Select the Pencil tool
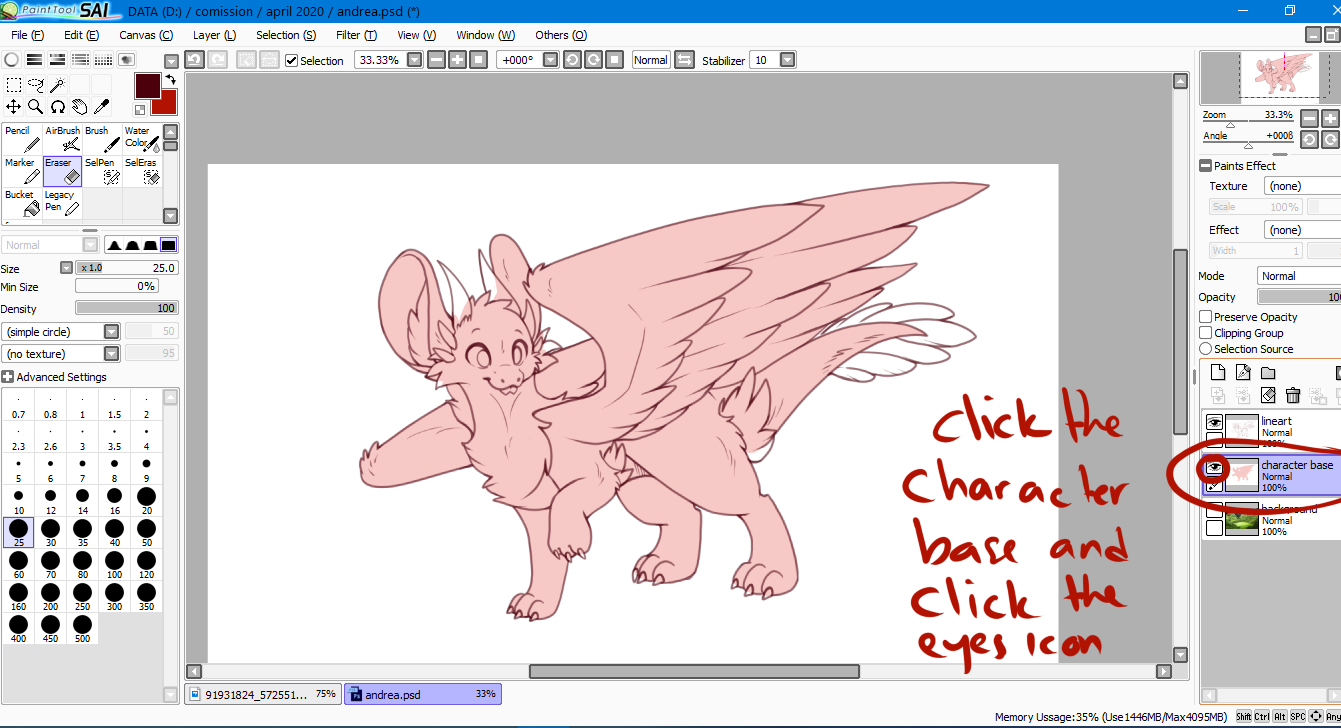Screen dimensions: 1341x728 22,139
